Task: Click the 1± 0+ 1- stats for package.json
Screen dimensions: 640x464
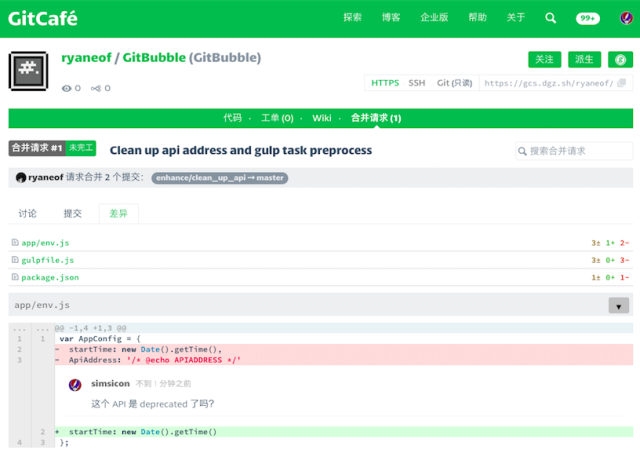Action: 610,277
